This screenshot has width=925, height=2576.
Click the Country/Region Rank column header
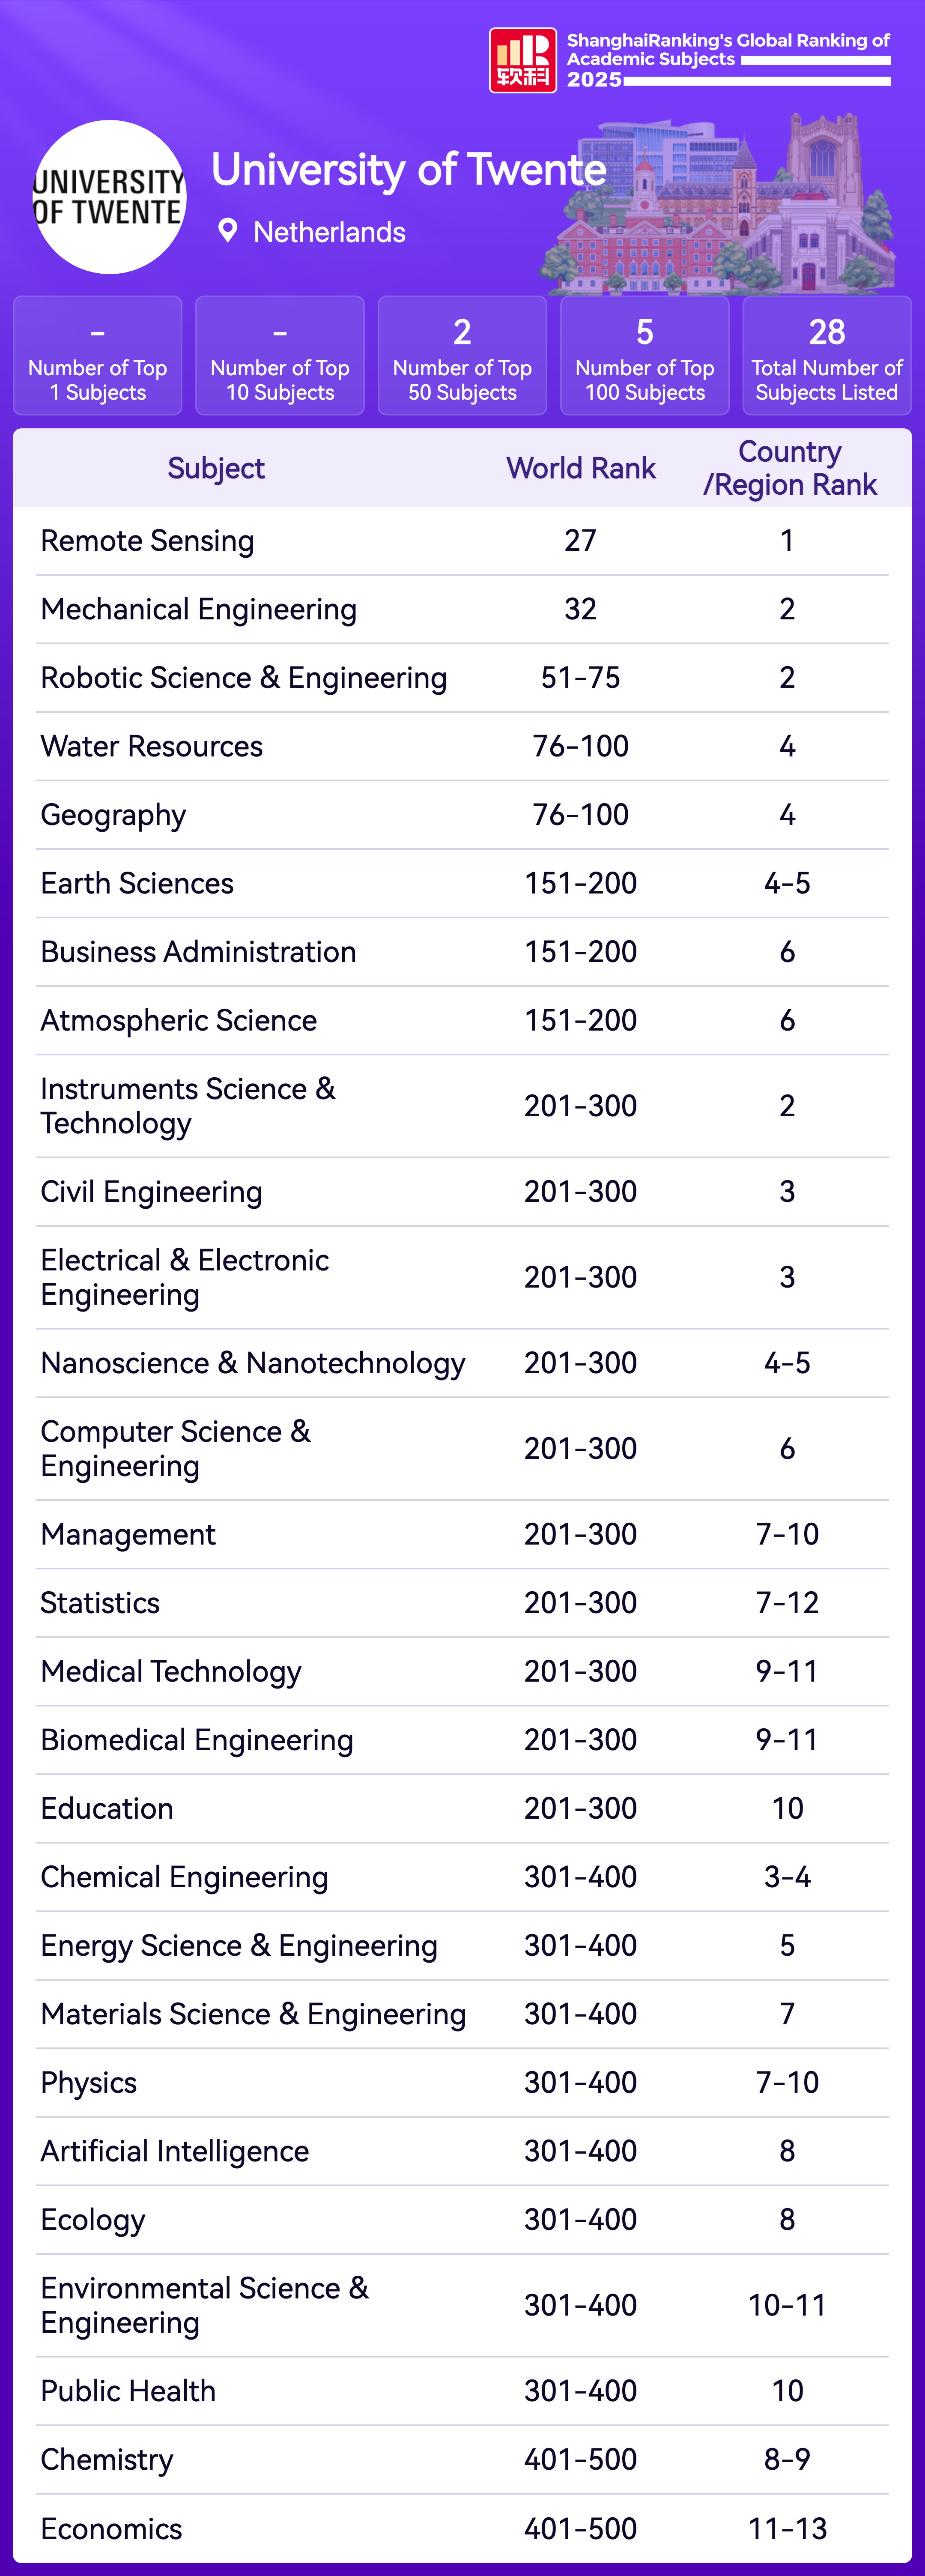pyautogui.click(x=789, y=468)
